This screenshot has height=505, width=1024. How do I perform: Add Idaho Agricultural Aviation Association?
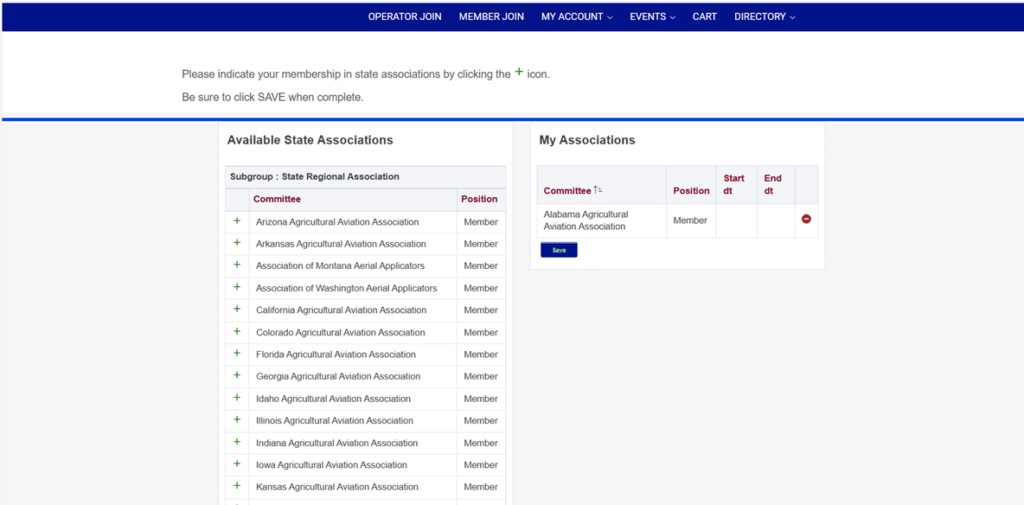(237, 398)
